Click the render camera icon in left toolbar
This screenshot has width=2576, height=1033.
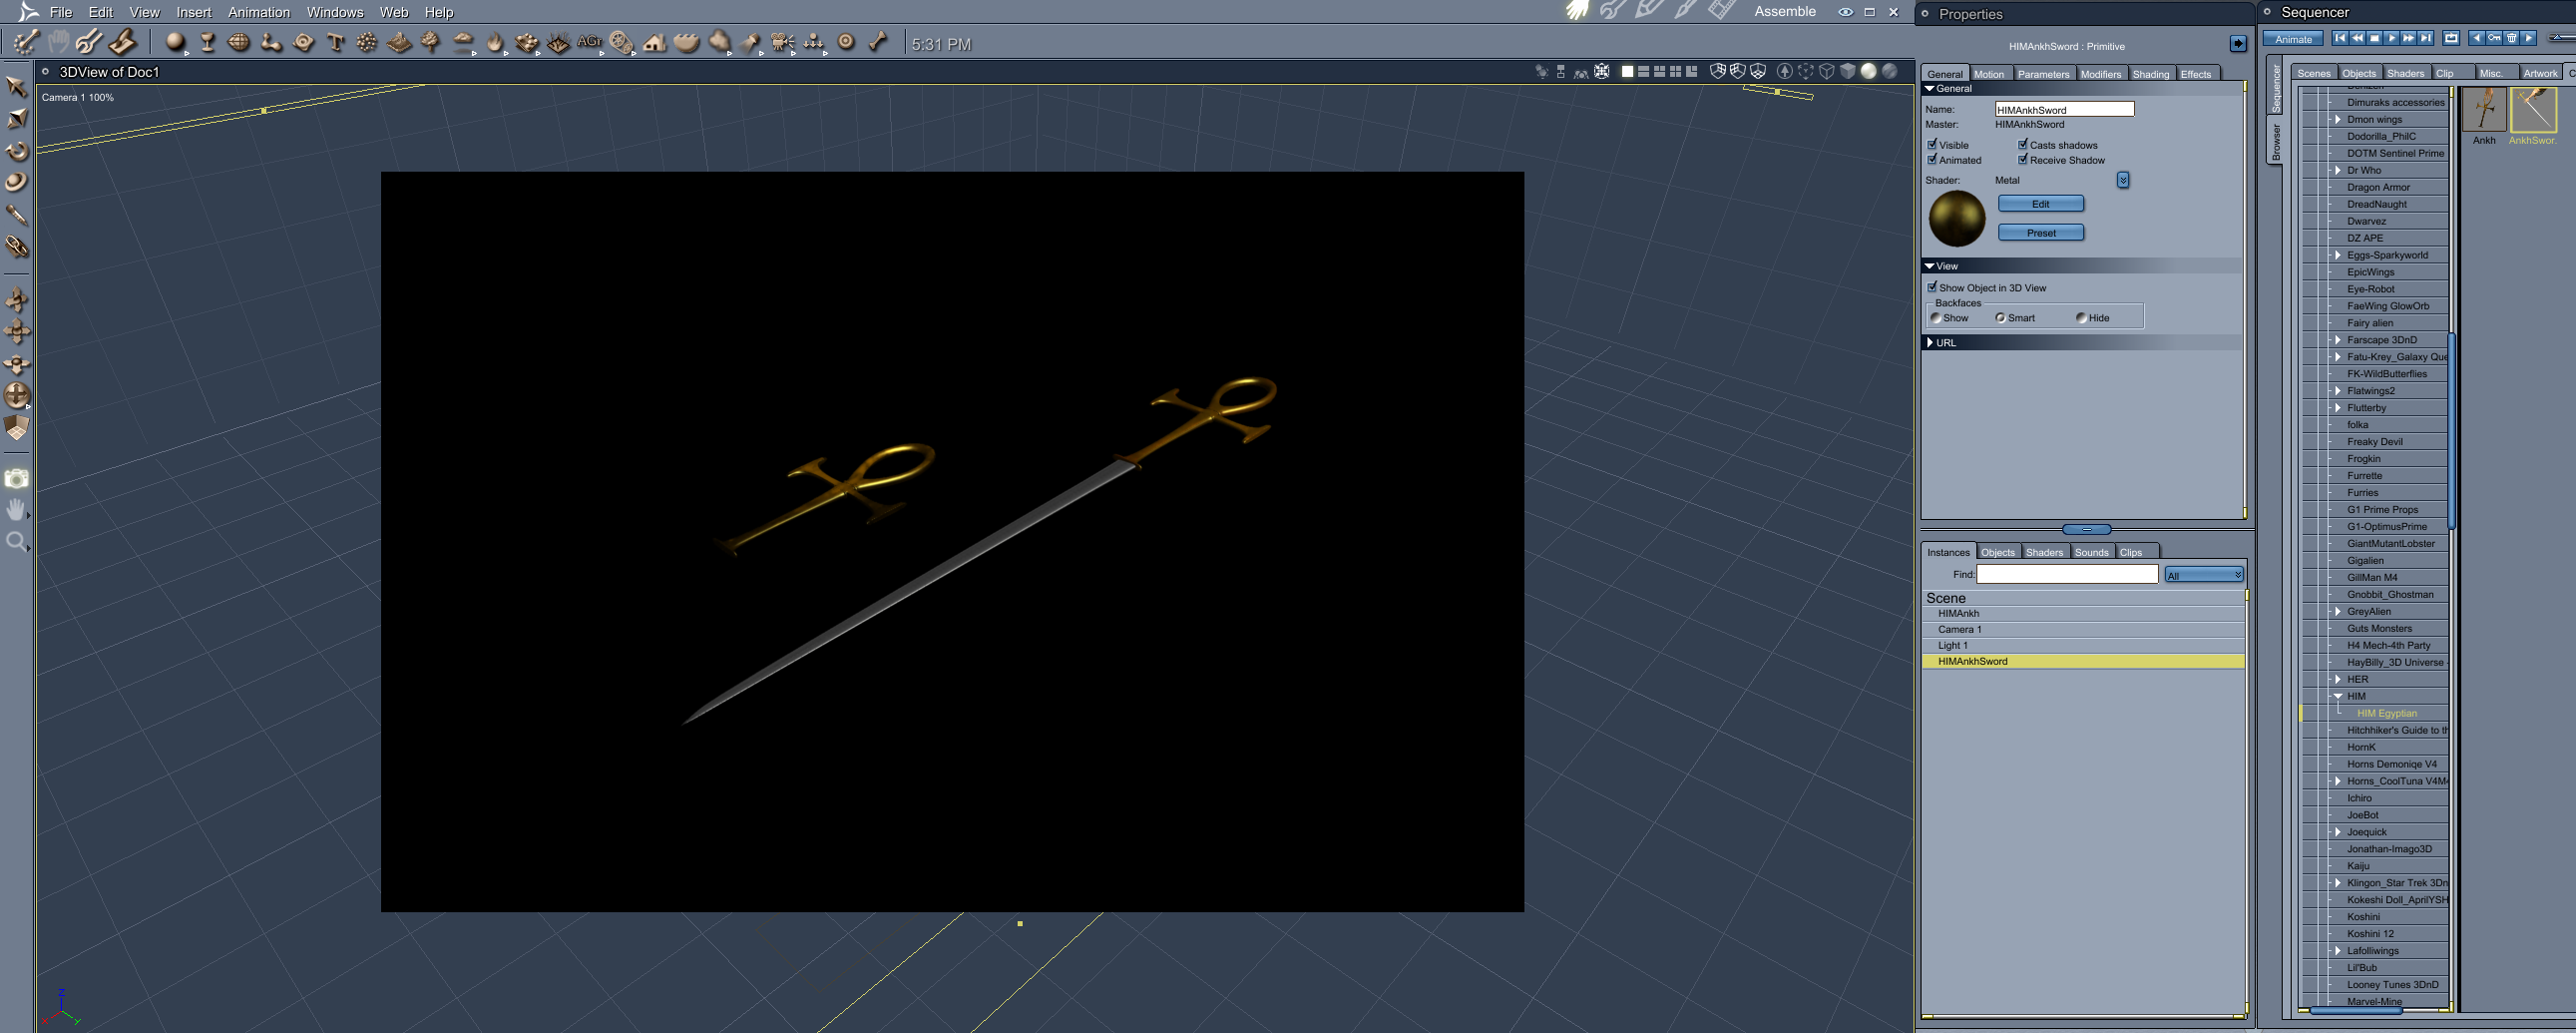(16, 478)
